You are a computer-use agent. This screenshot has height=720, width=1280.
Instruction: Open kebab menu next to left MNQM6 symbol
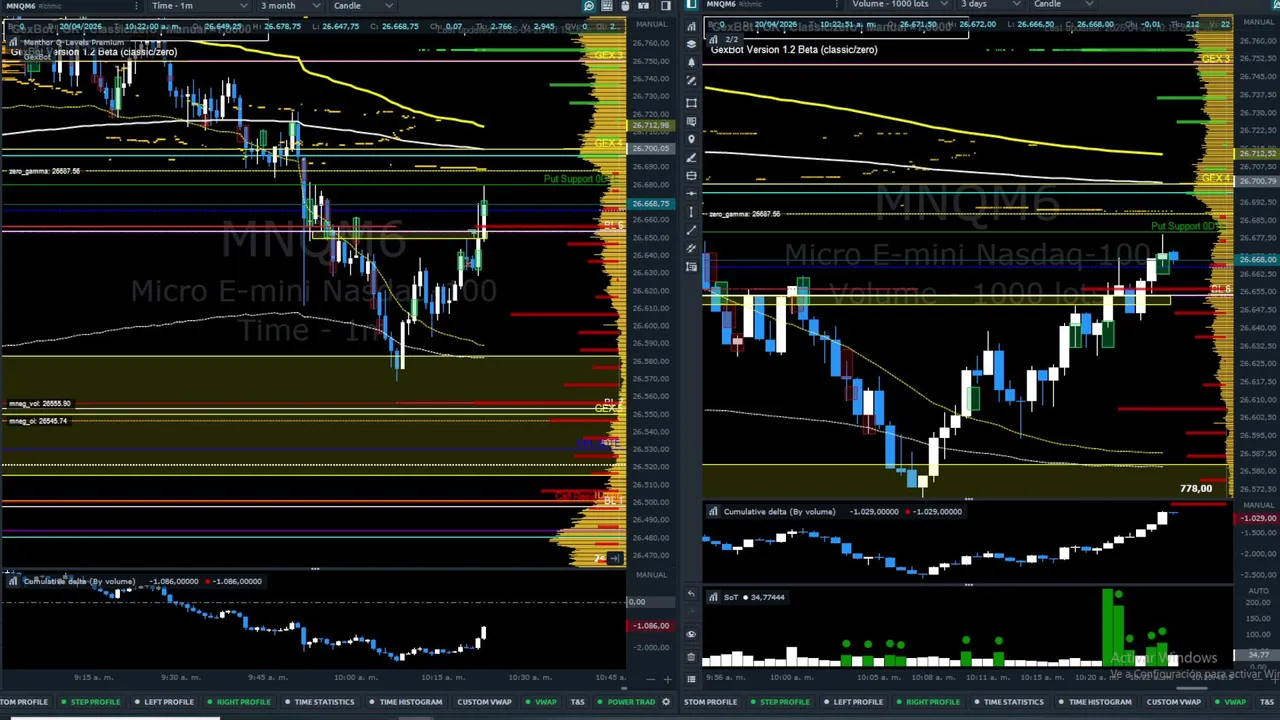(x=135, y=6)
